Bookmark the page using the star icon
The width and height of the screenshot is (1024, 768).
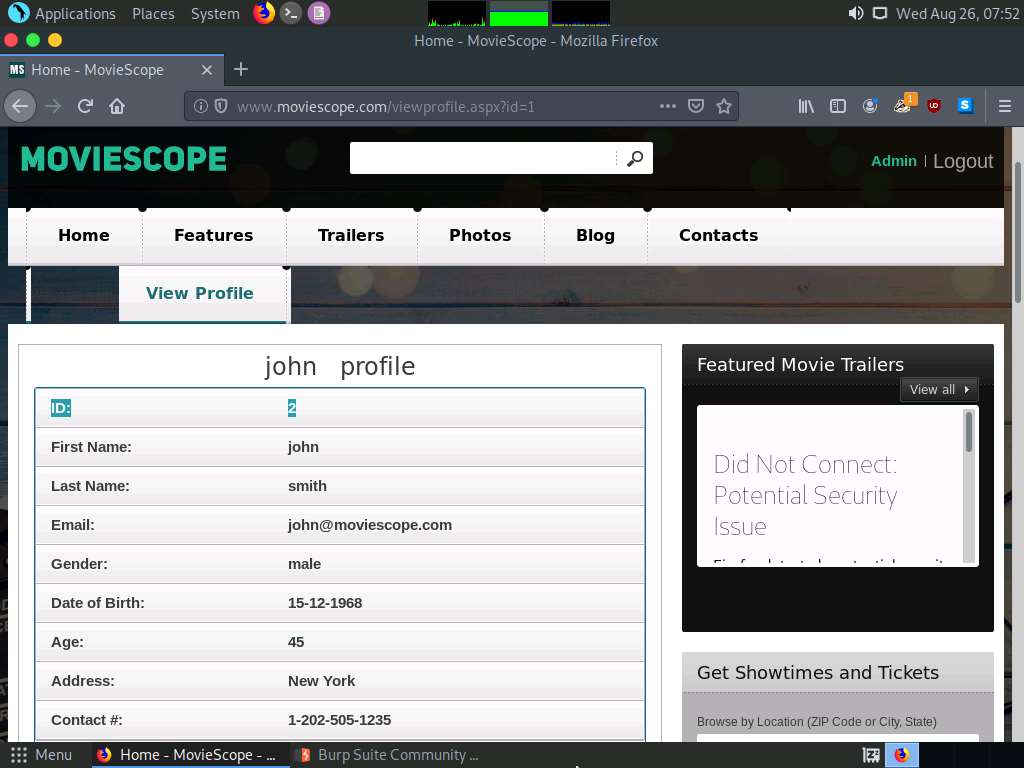724,106
